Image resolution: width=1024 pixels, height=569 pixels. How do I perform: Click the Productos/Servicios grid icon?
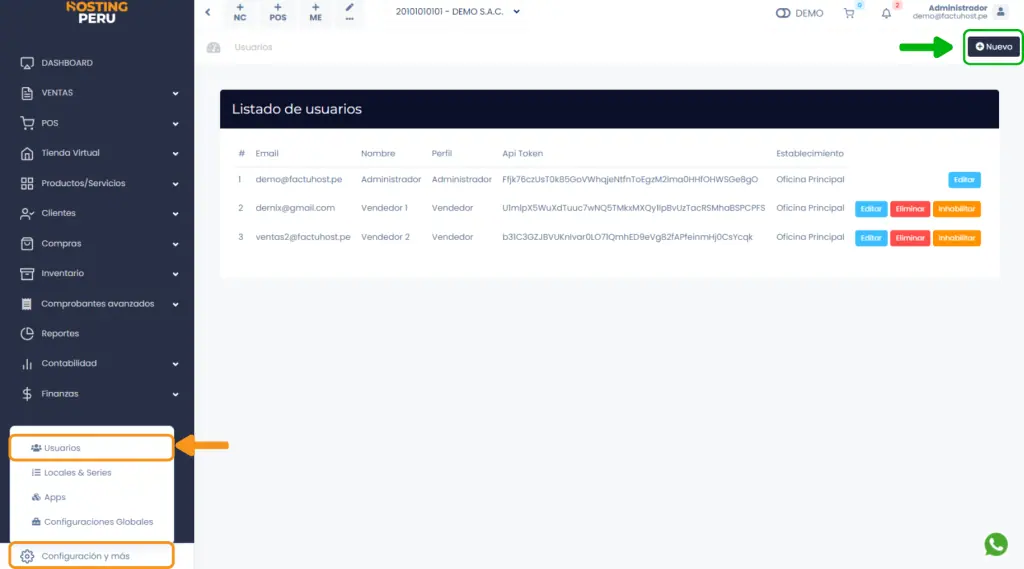(x=27, y=184)
